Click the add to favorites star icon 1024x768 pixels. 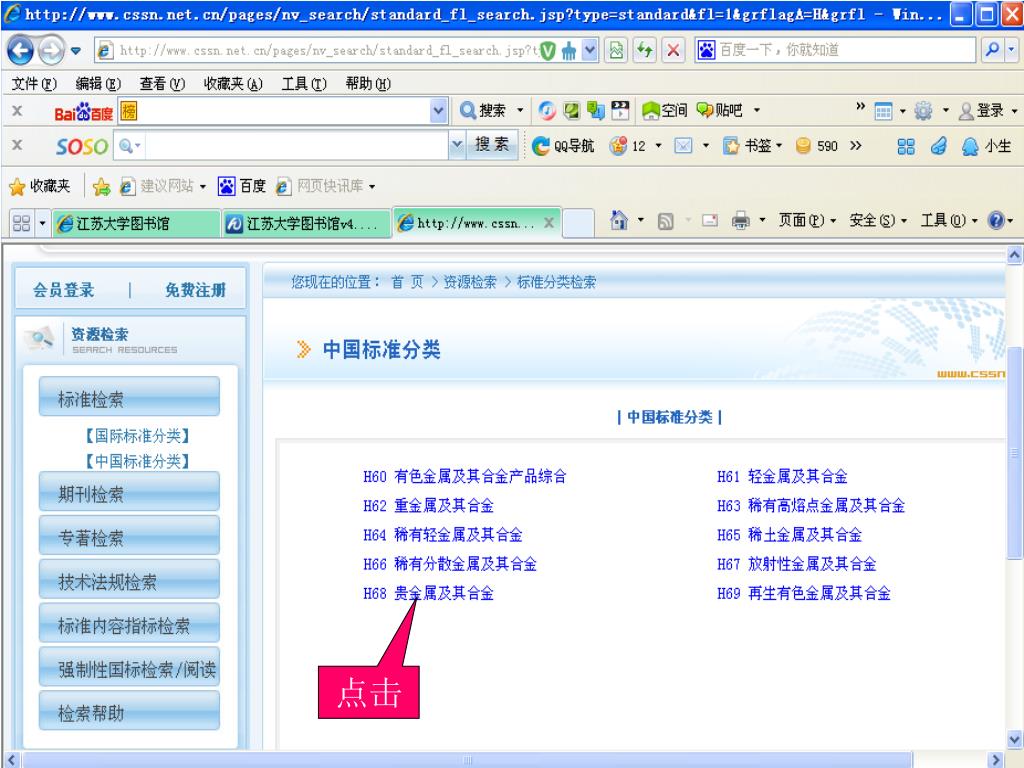pos(101,187)
